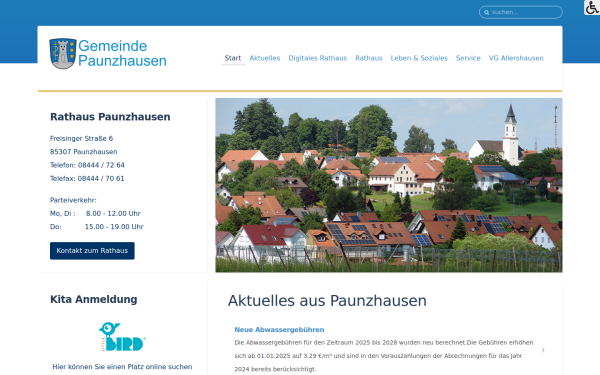This screenshot has width=600, height=375.
Task: Open the Leben & Soziales menu
Action: [419, 58]
